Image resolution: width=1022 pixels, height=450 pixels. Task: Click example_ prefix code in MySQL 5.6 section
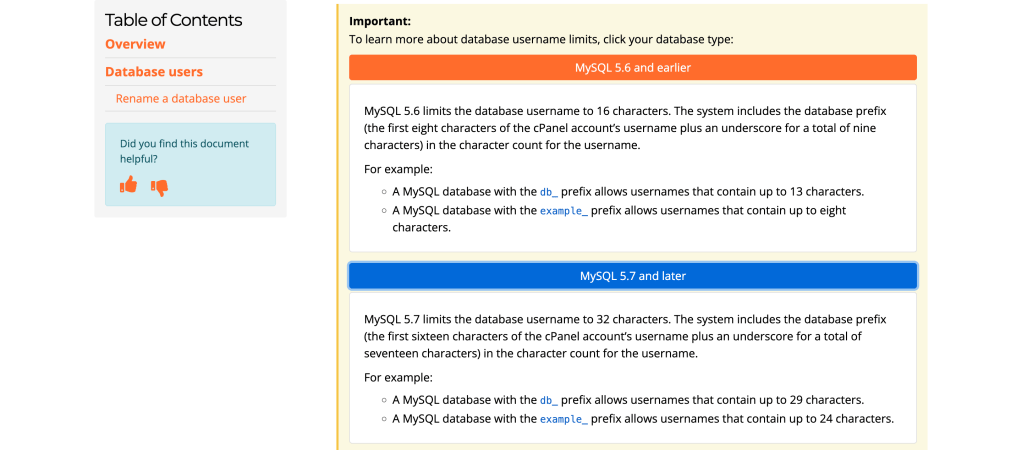564,211
